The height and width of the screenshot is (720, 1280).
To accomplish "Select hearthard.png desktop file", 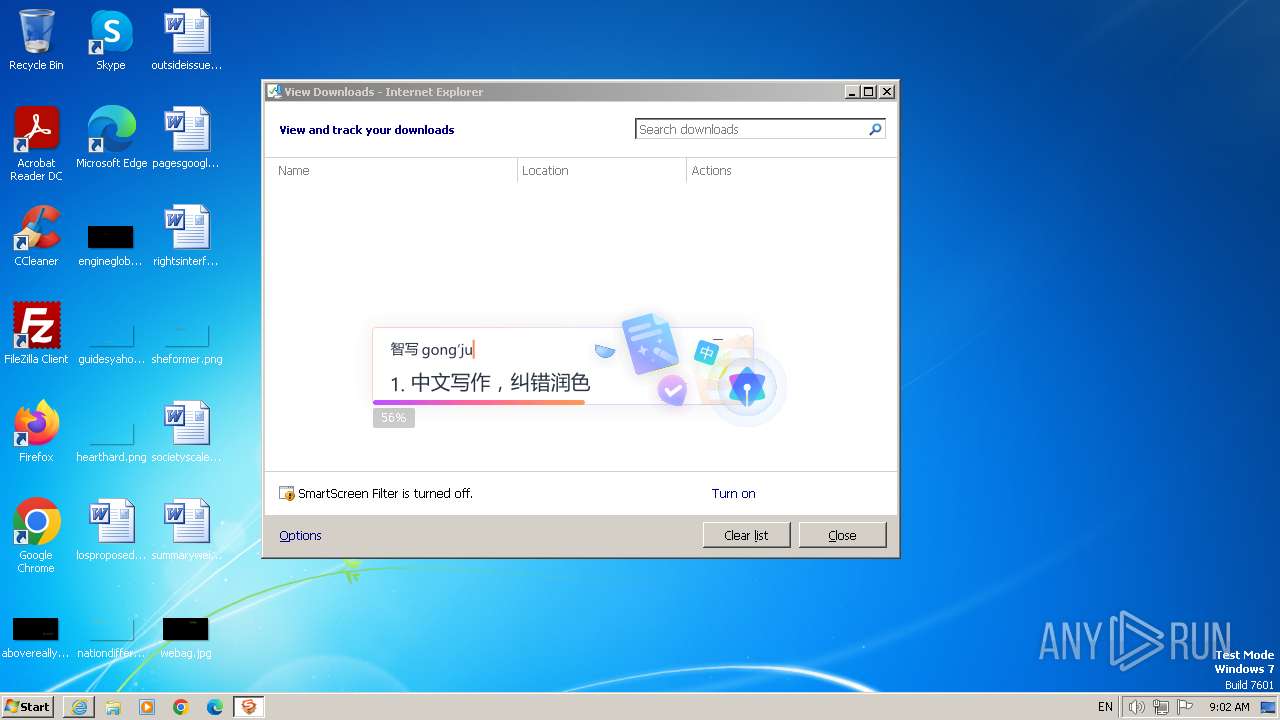I will pos(111,441).
